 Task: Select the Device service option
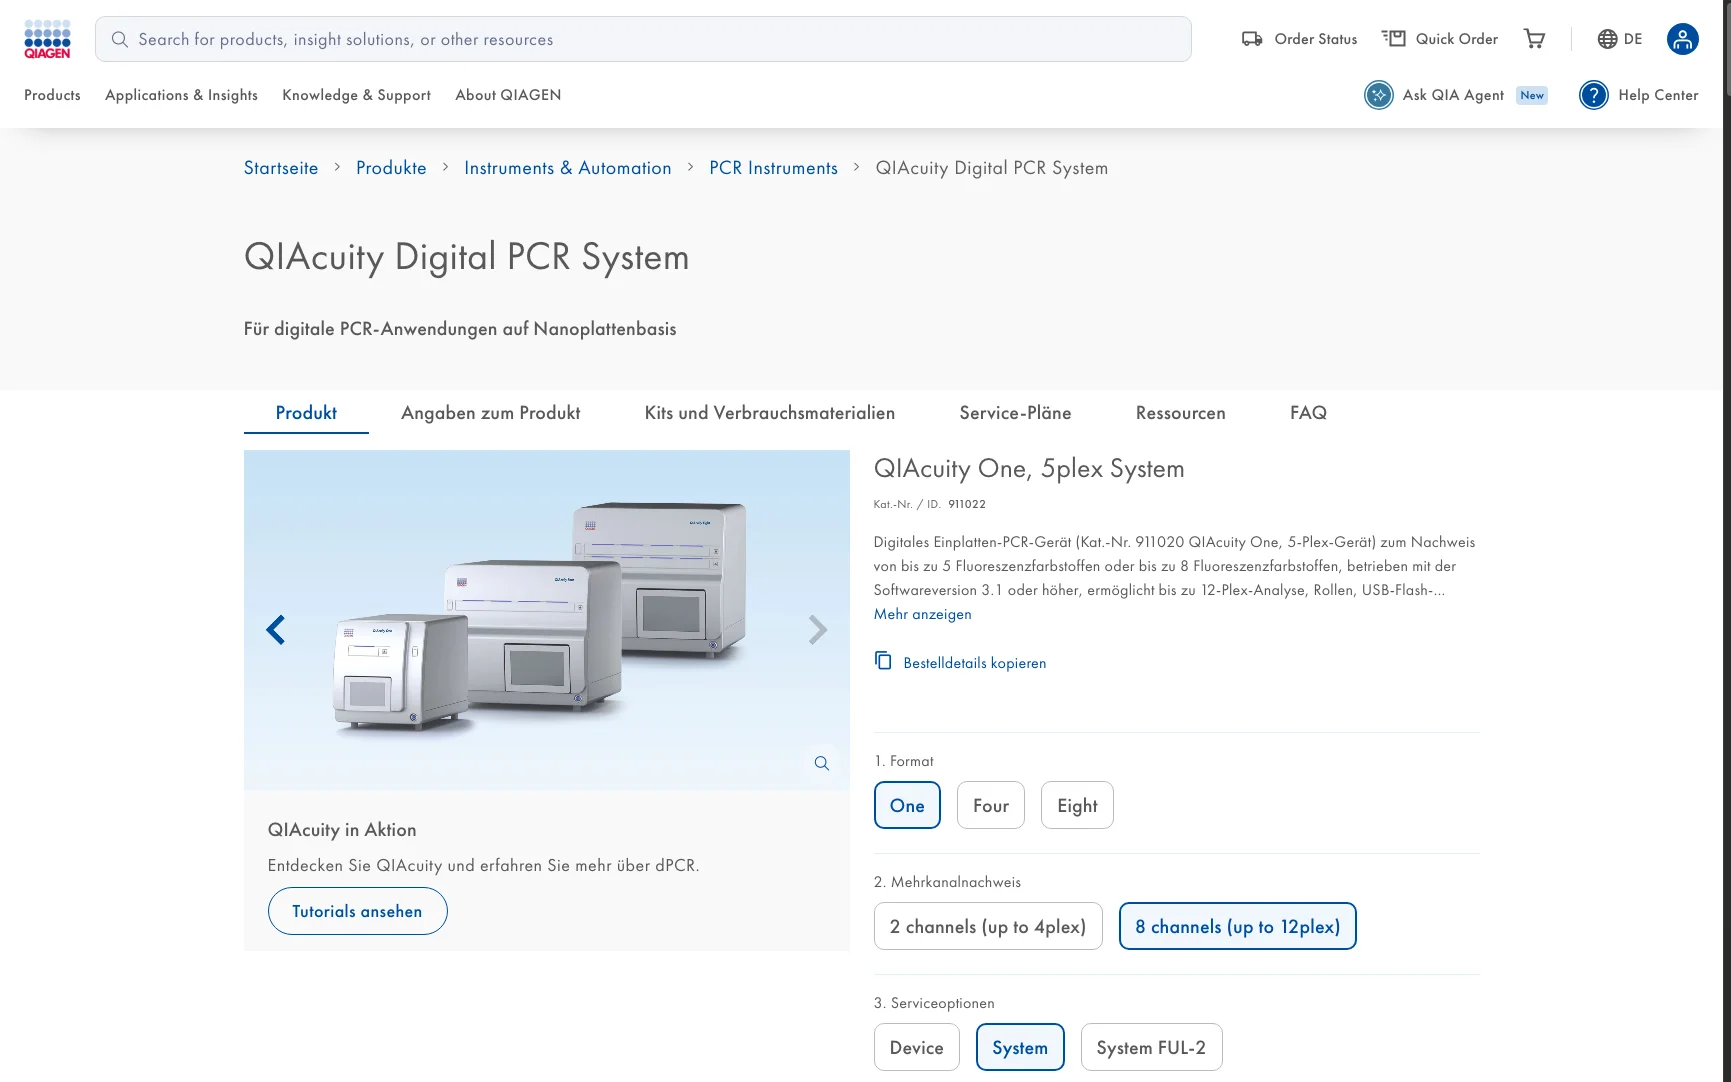(x=917, y=1047)
